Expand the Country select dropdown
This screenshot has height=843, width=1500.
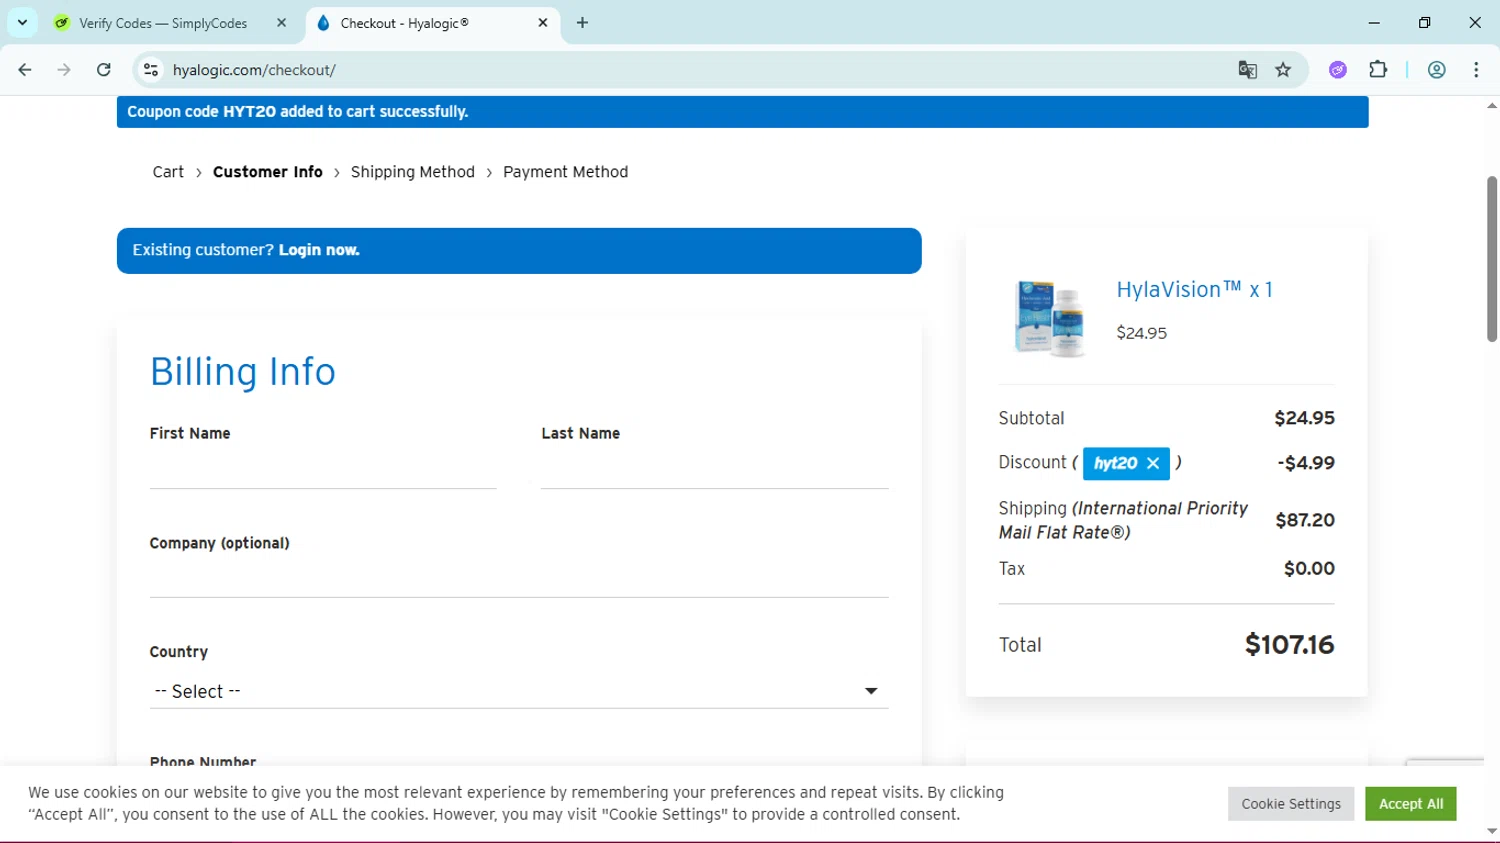pyautogui.click(x=519, y=691)
